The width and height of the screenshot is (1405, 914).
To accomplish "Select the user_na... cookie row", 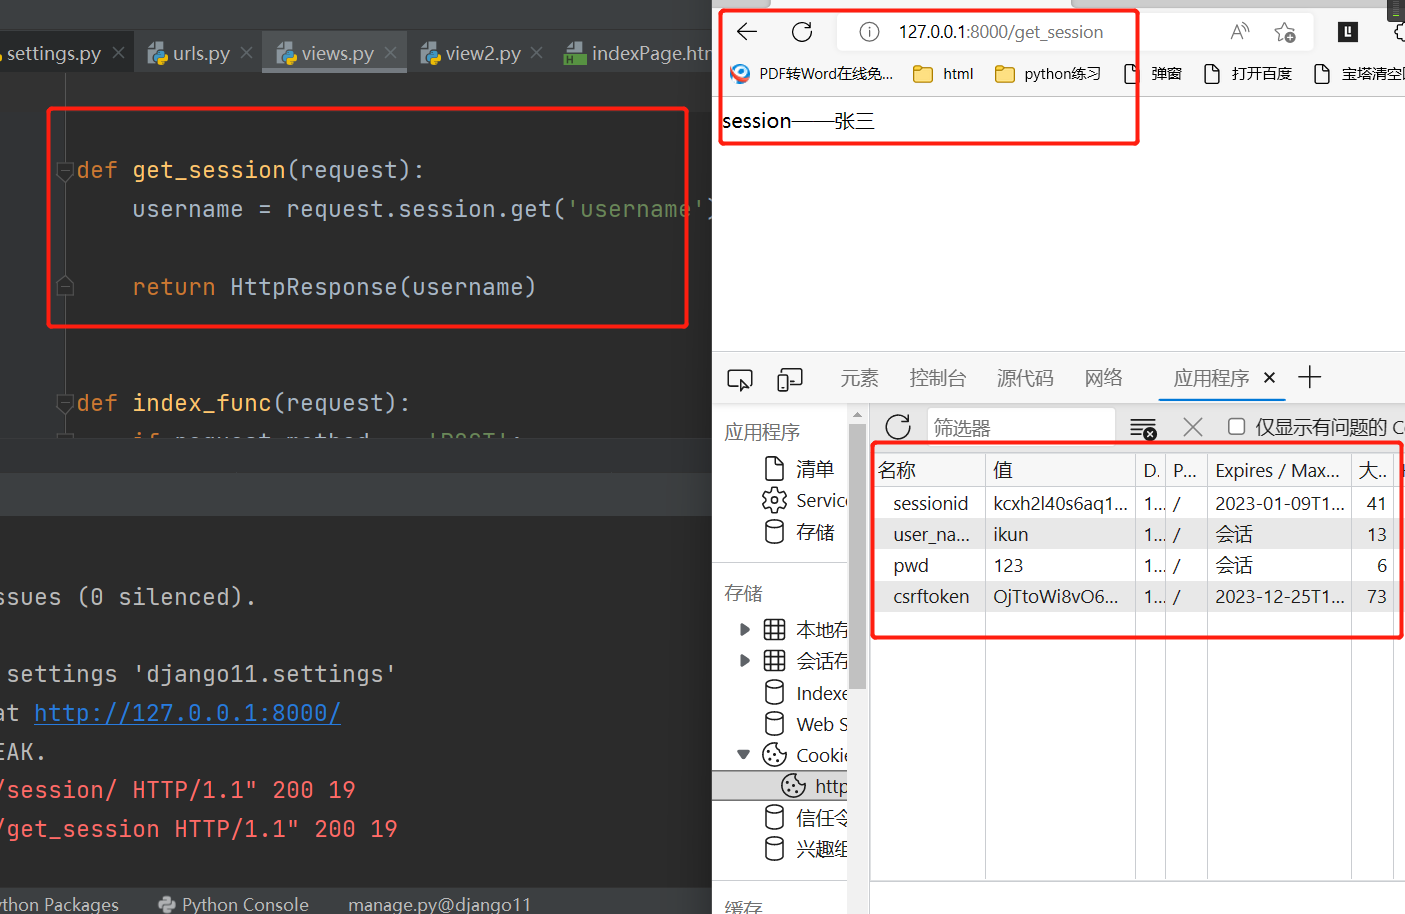I will (x=1135, y=534).
